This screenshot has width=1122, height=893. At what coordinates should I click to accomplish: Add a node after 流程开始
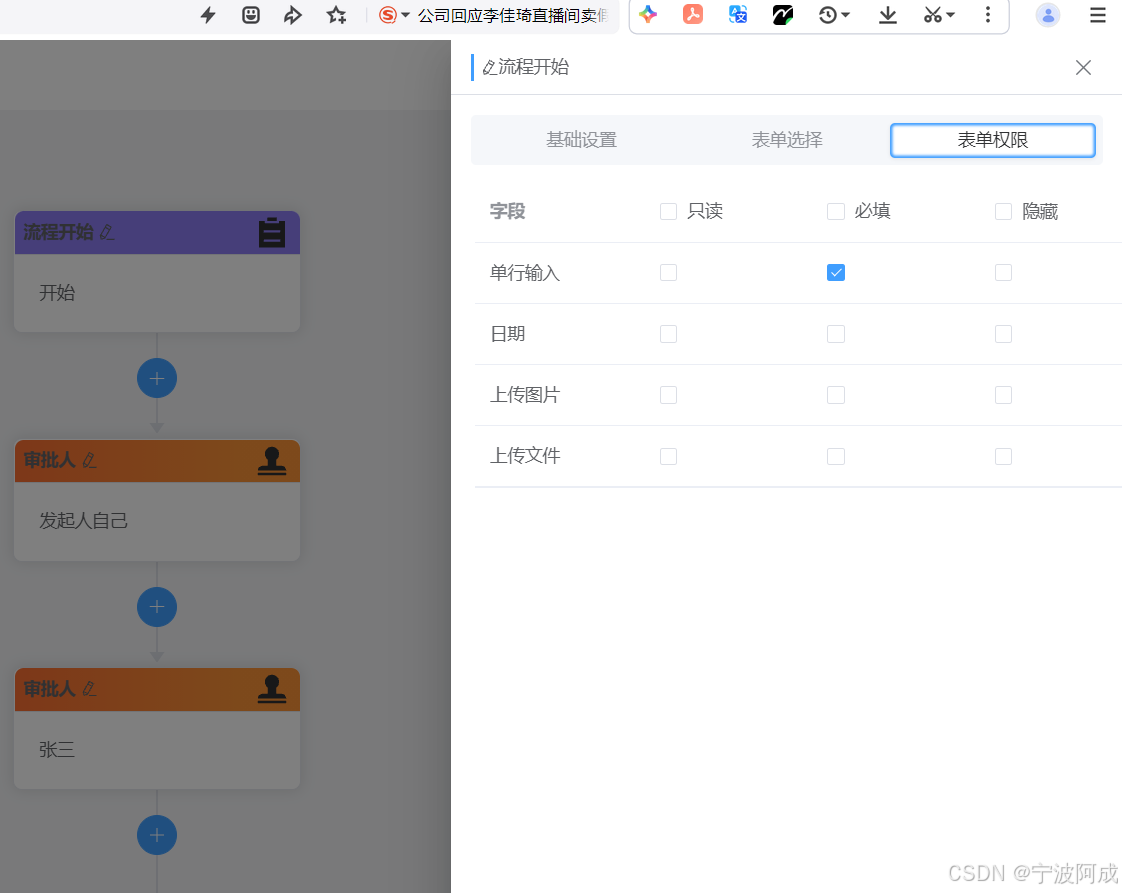(157, 378)
